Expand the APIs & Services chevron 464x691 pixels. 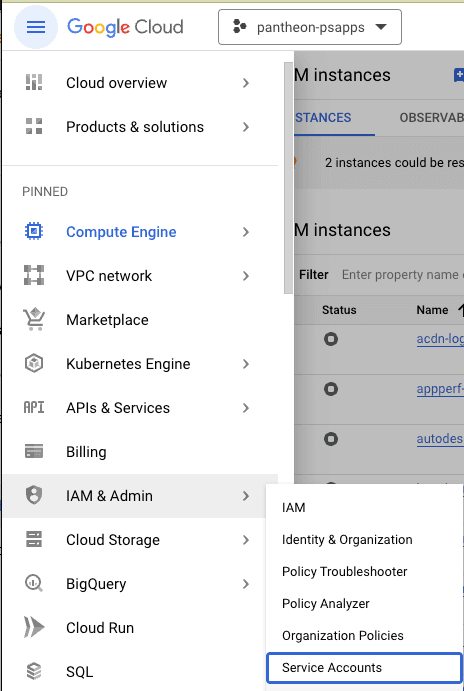tap(246, 408)
